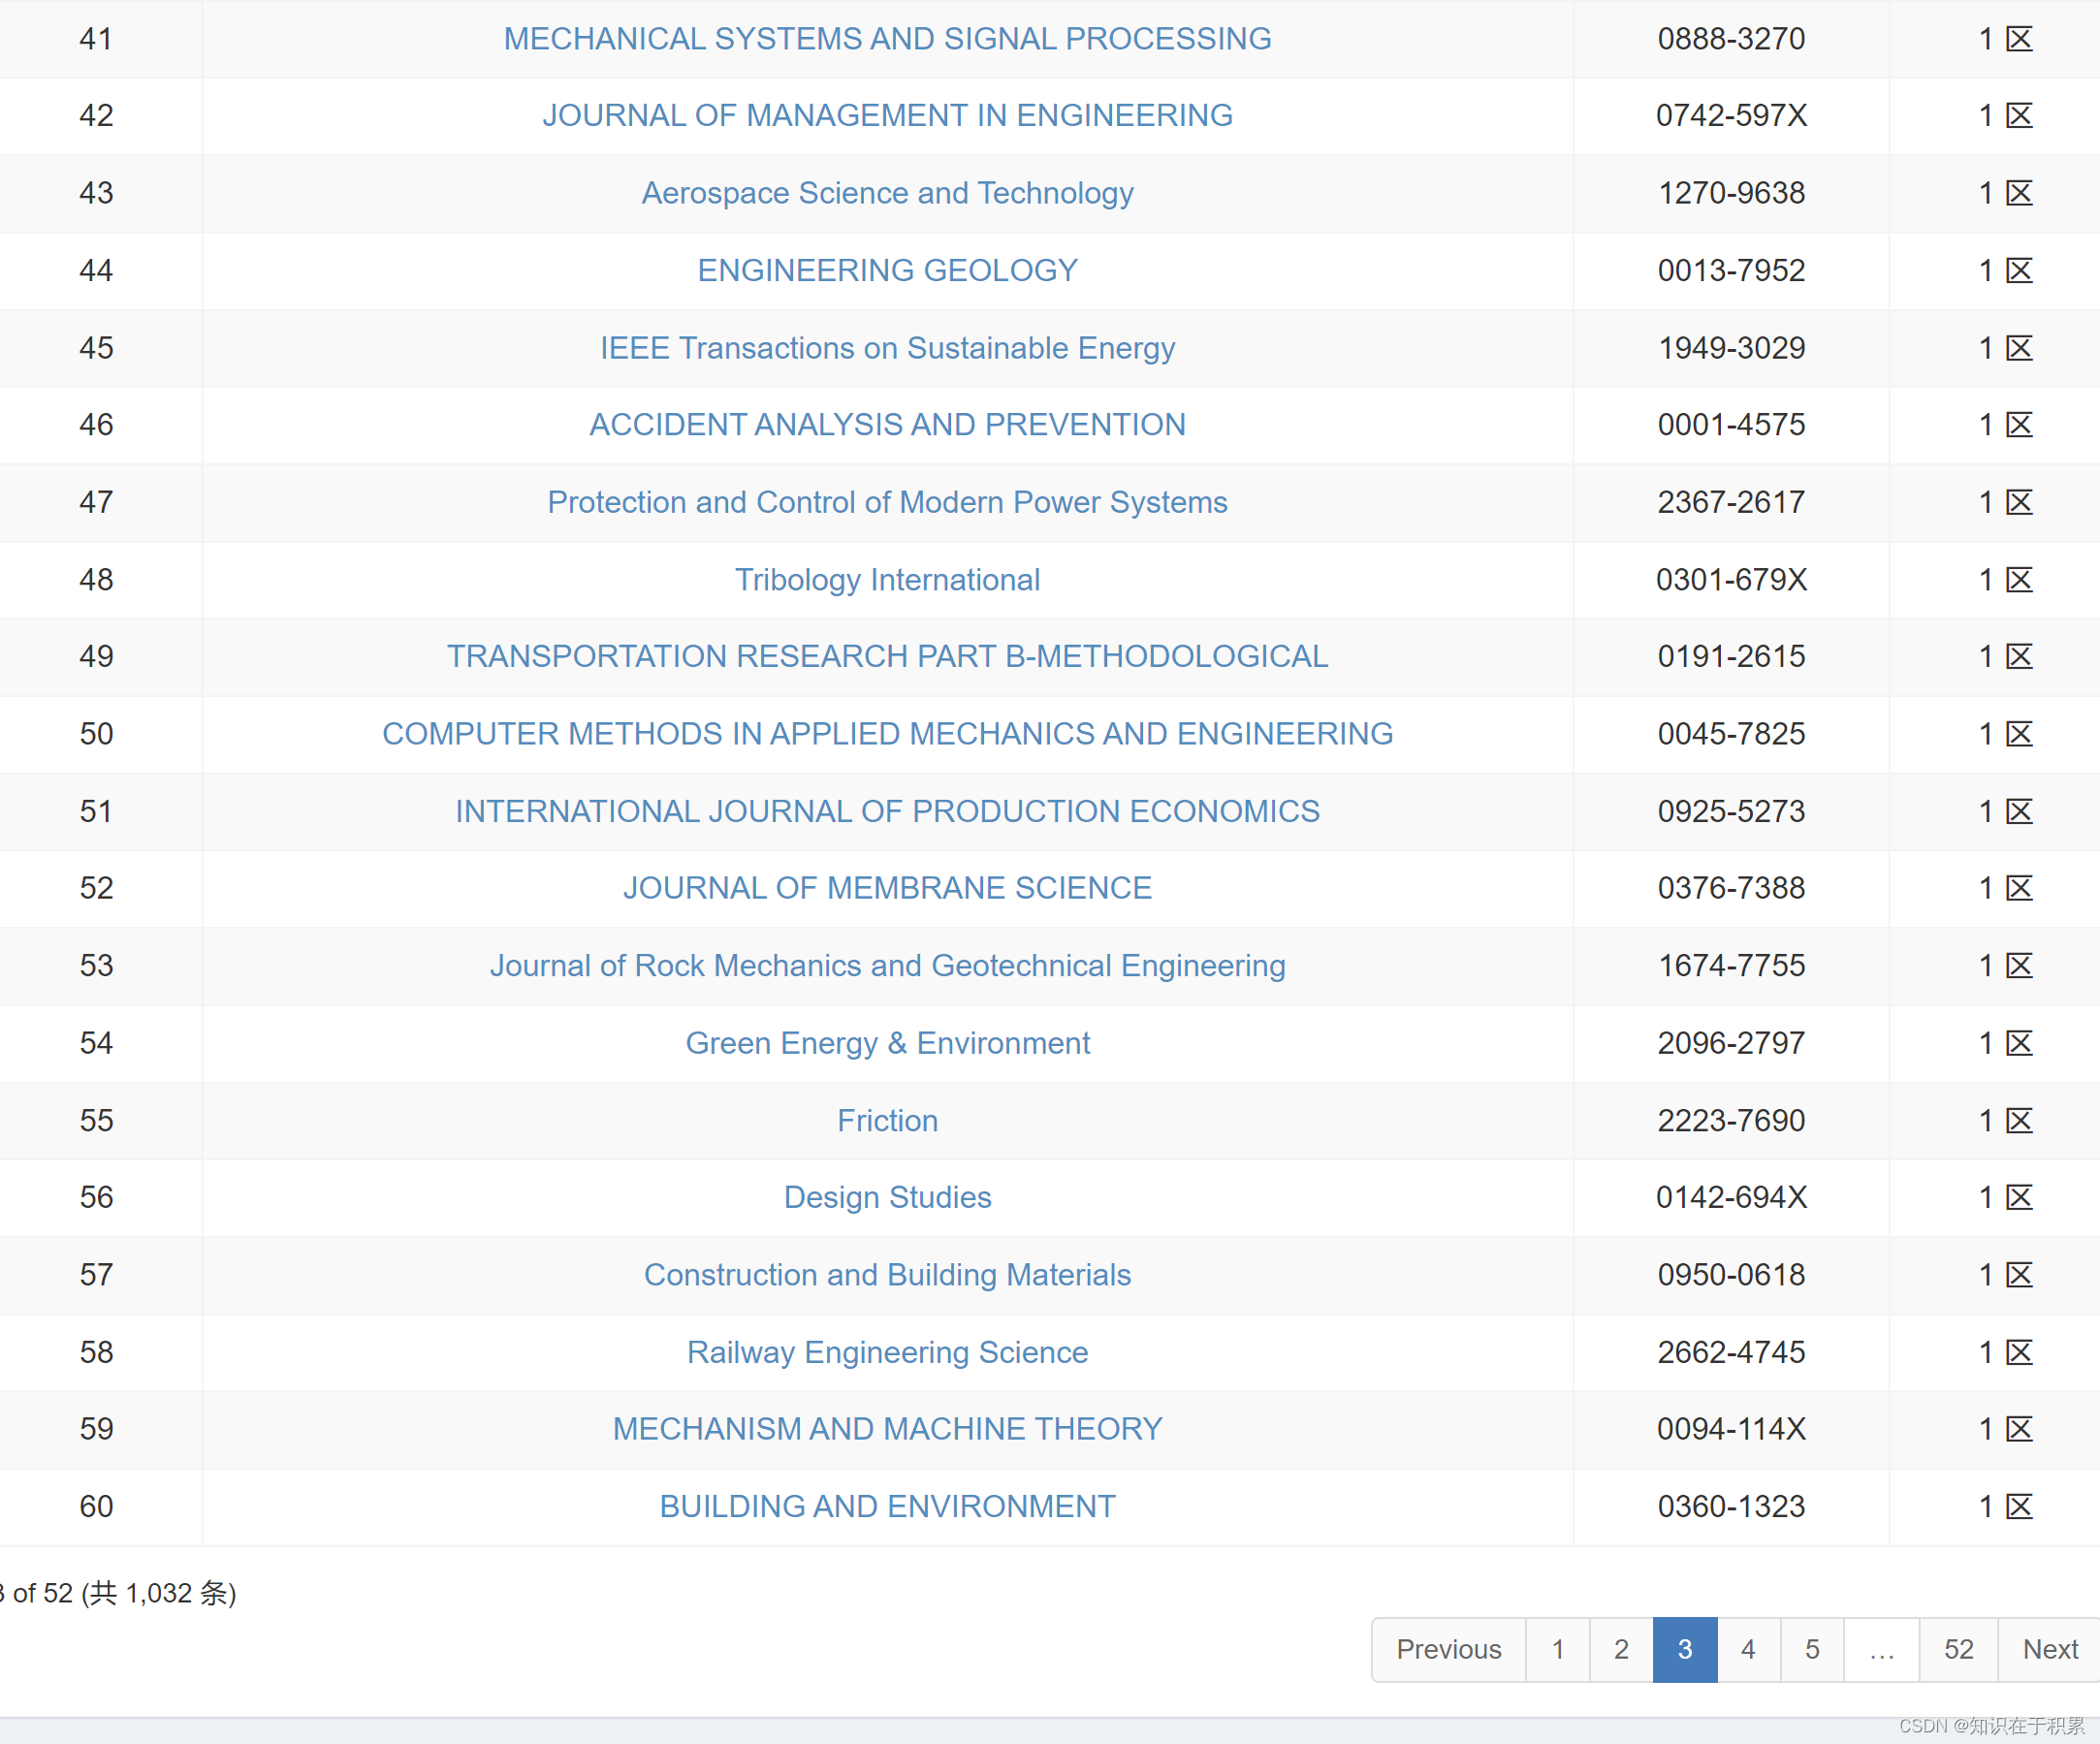Go to the Previous page

pos(1448,1649)
